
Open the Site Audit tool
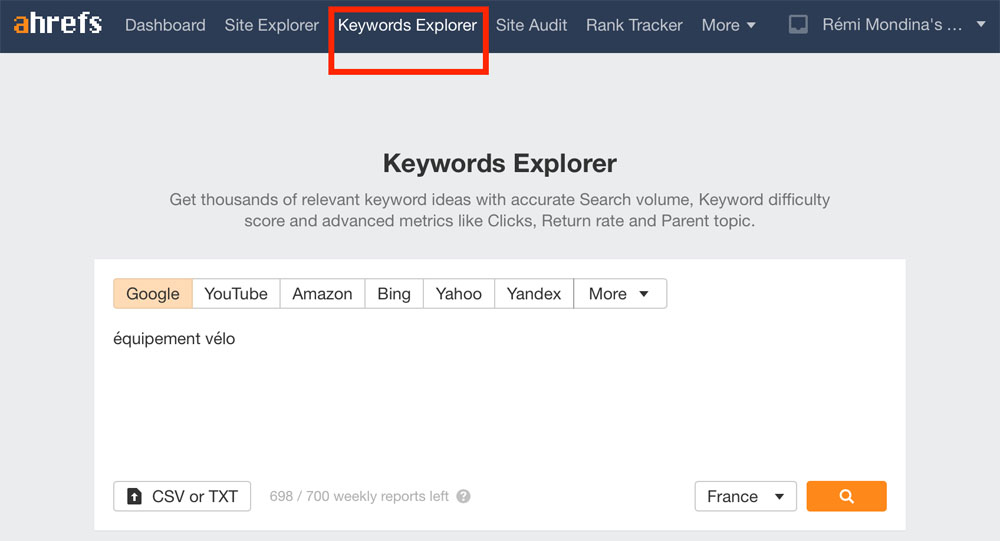(531, 25)
